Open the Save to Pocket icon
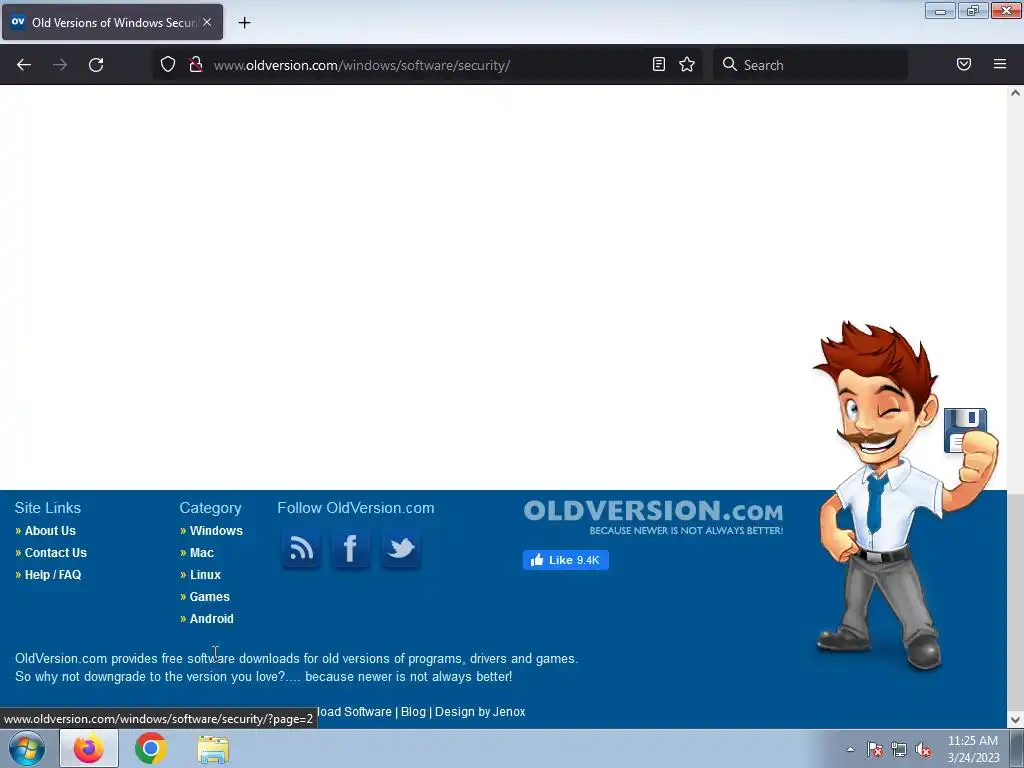Viewport: 1024px width, 768px height. [x=964, y=64]
